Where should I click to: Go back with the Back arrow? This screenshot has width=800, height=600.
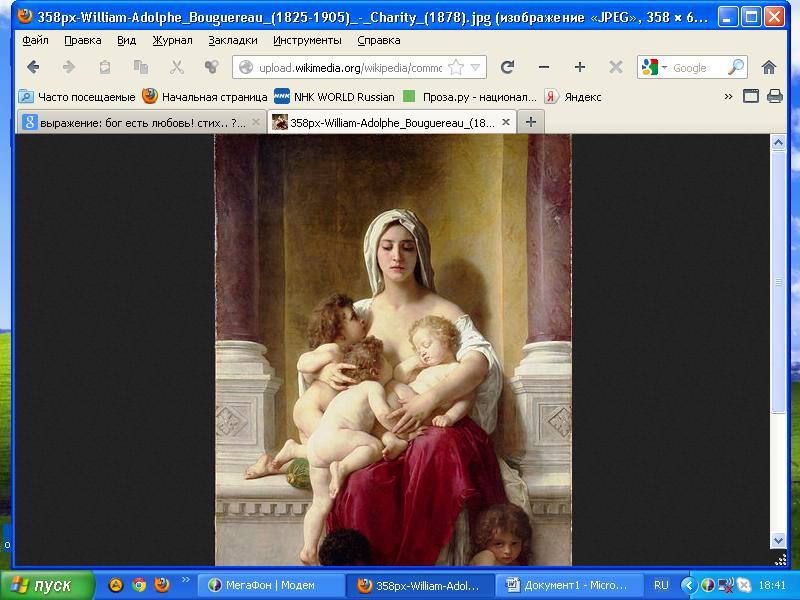click(33, 67)
